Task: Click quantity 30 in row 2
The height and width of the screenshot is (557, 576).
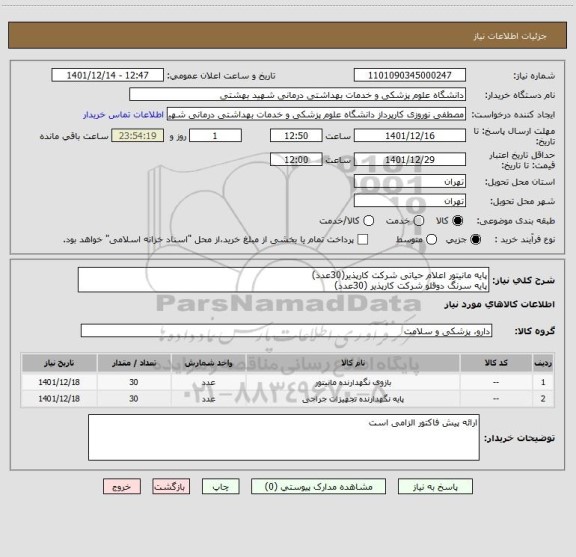Action: (134, 399)
